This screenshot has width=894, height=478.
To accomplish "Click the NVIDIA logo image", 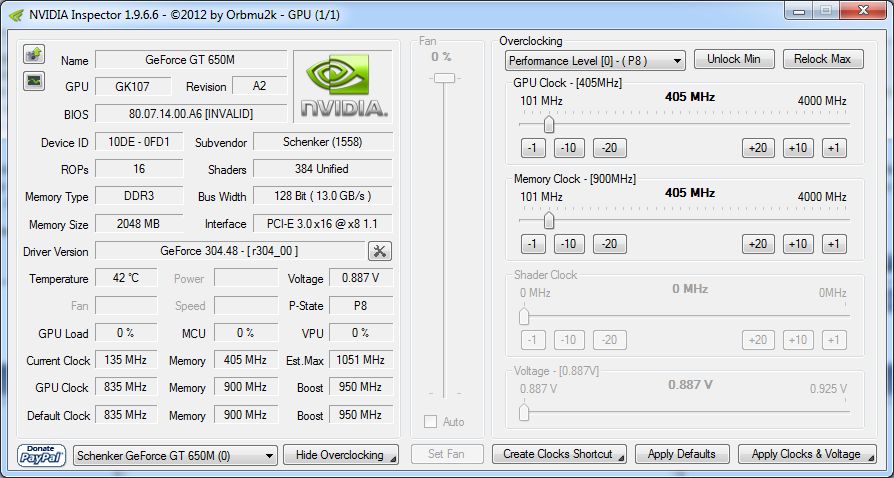I will (x=343, y=86).
